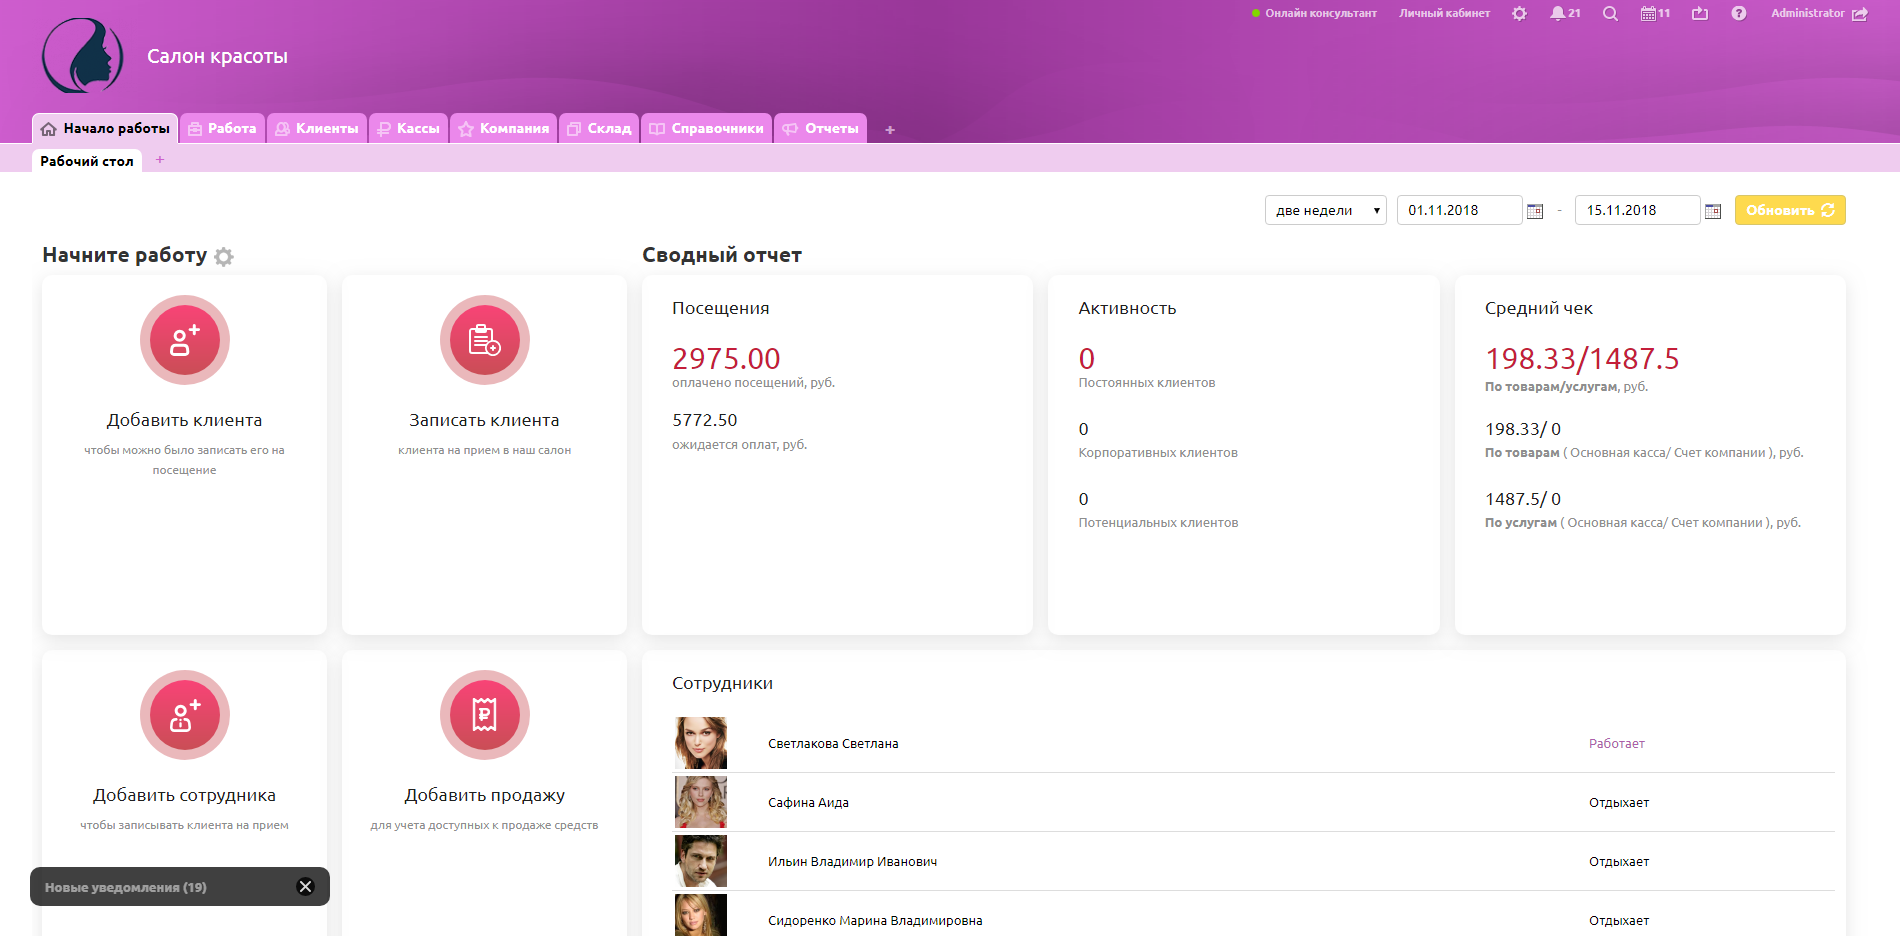Open calendar picker for end date 15.11.2018
1900x936 pixels.
(1713, 211)
